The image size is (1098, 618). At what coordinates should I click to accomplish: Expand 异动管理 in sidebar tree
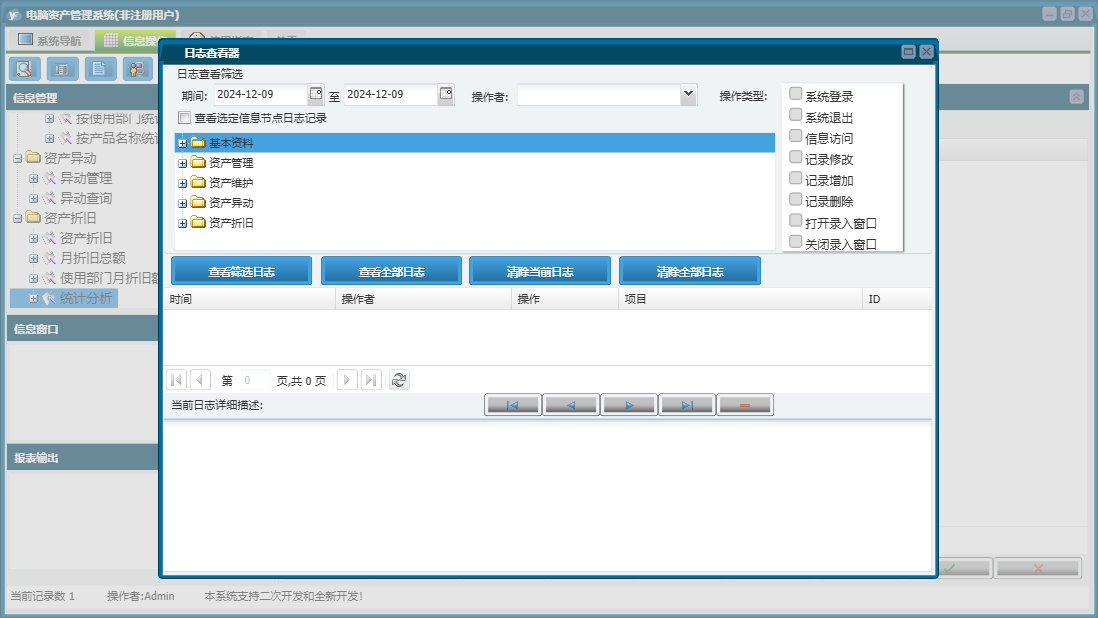34,178
